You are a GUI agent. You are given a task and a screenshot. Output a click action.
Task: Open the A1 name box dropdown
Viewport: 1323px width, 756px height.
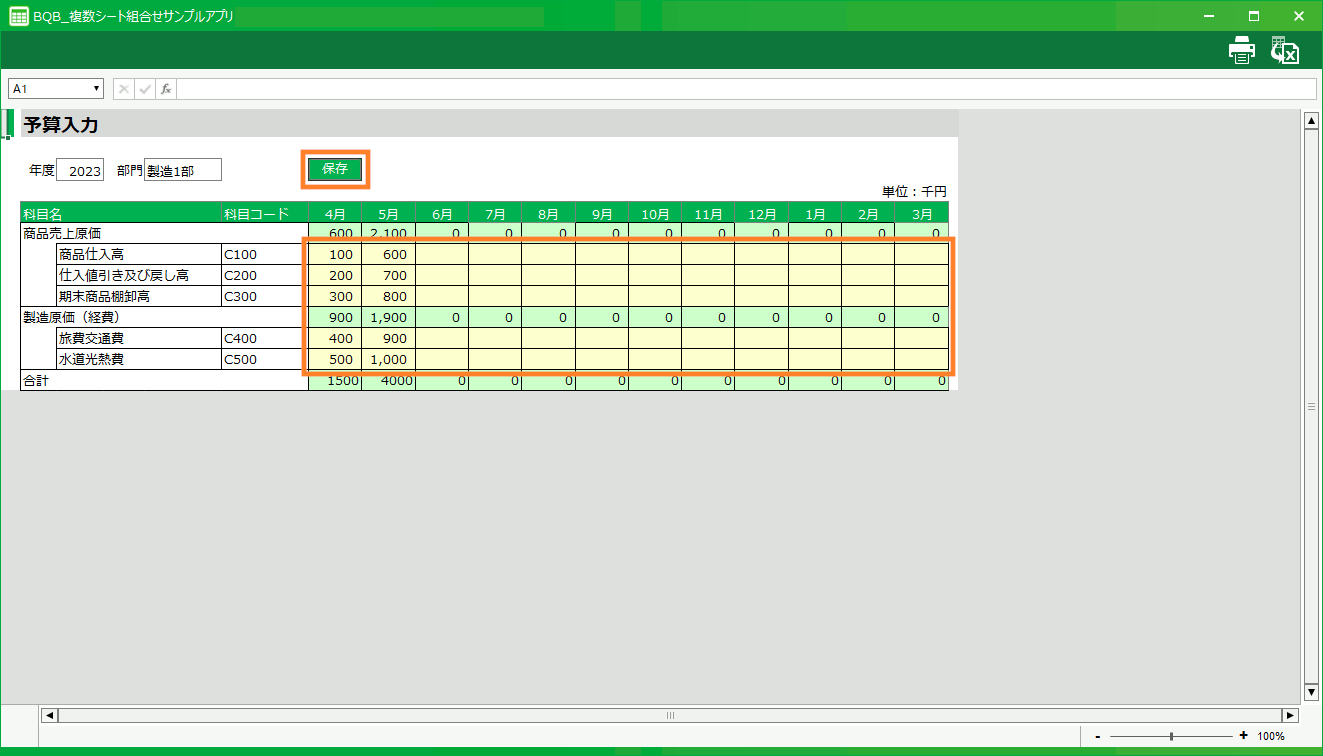tap(97, 89)
